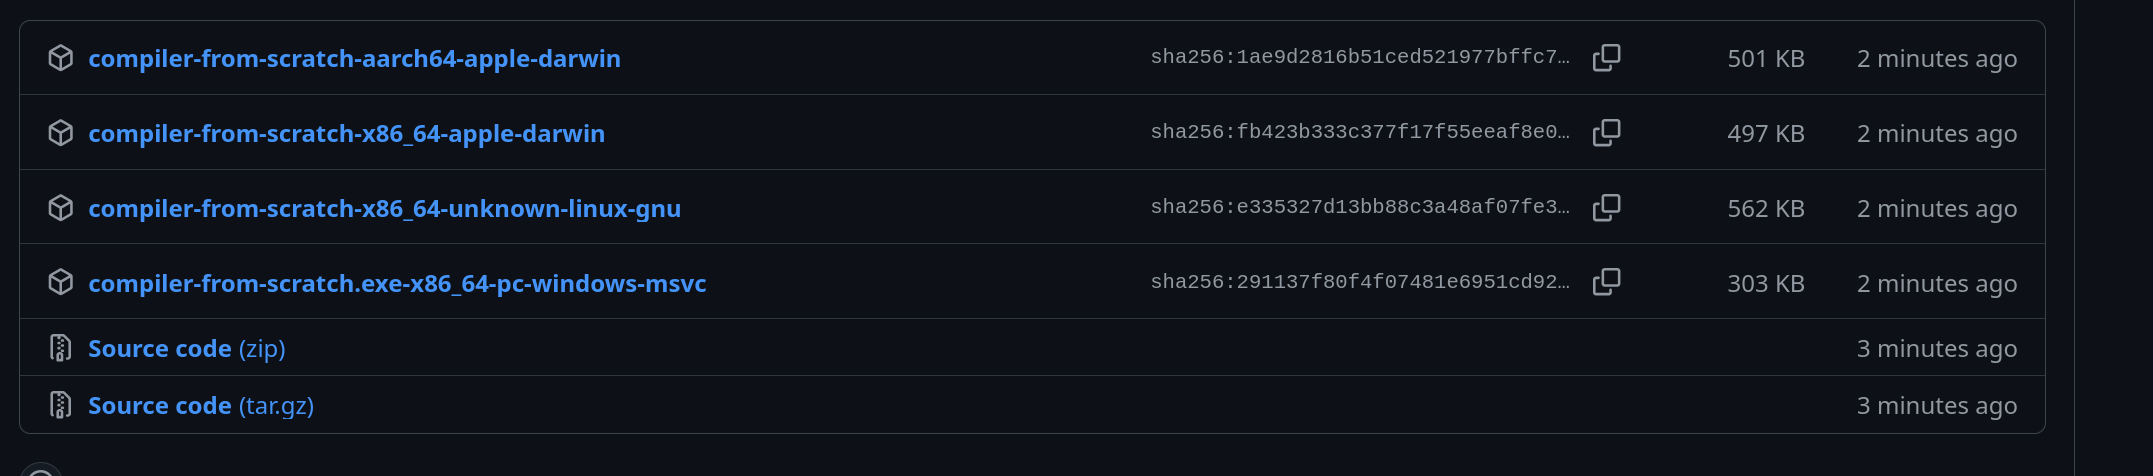Click archive icon beside Source code (tar.gz)

pos(61,405)
